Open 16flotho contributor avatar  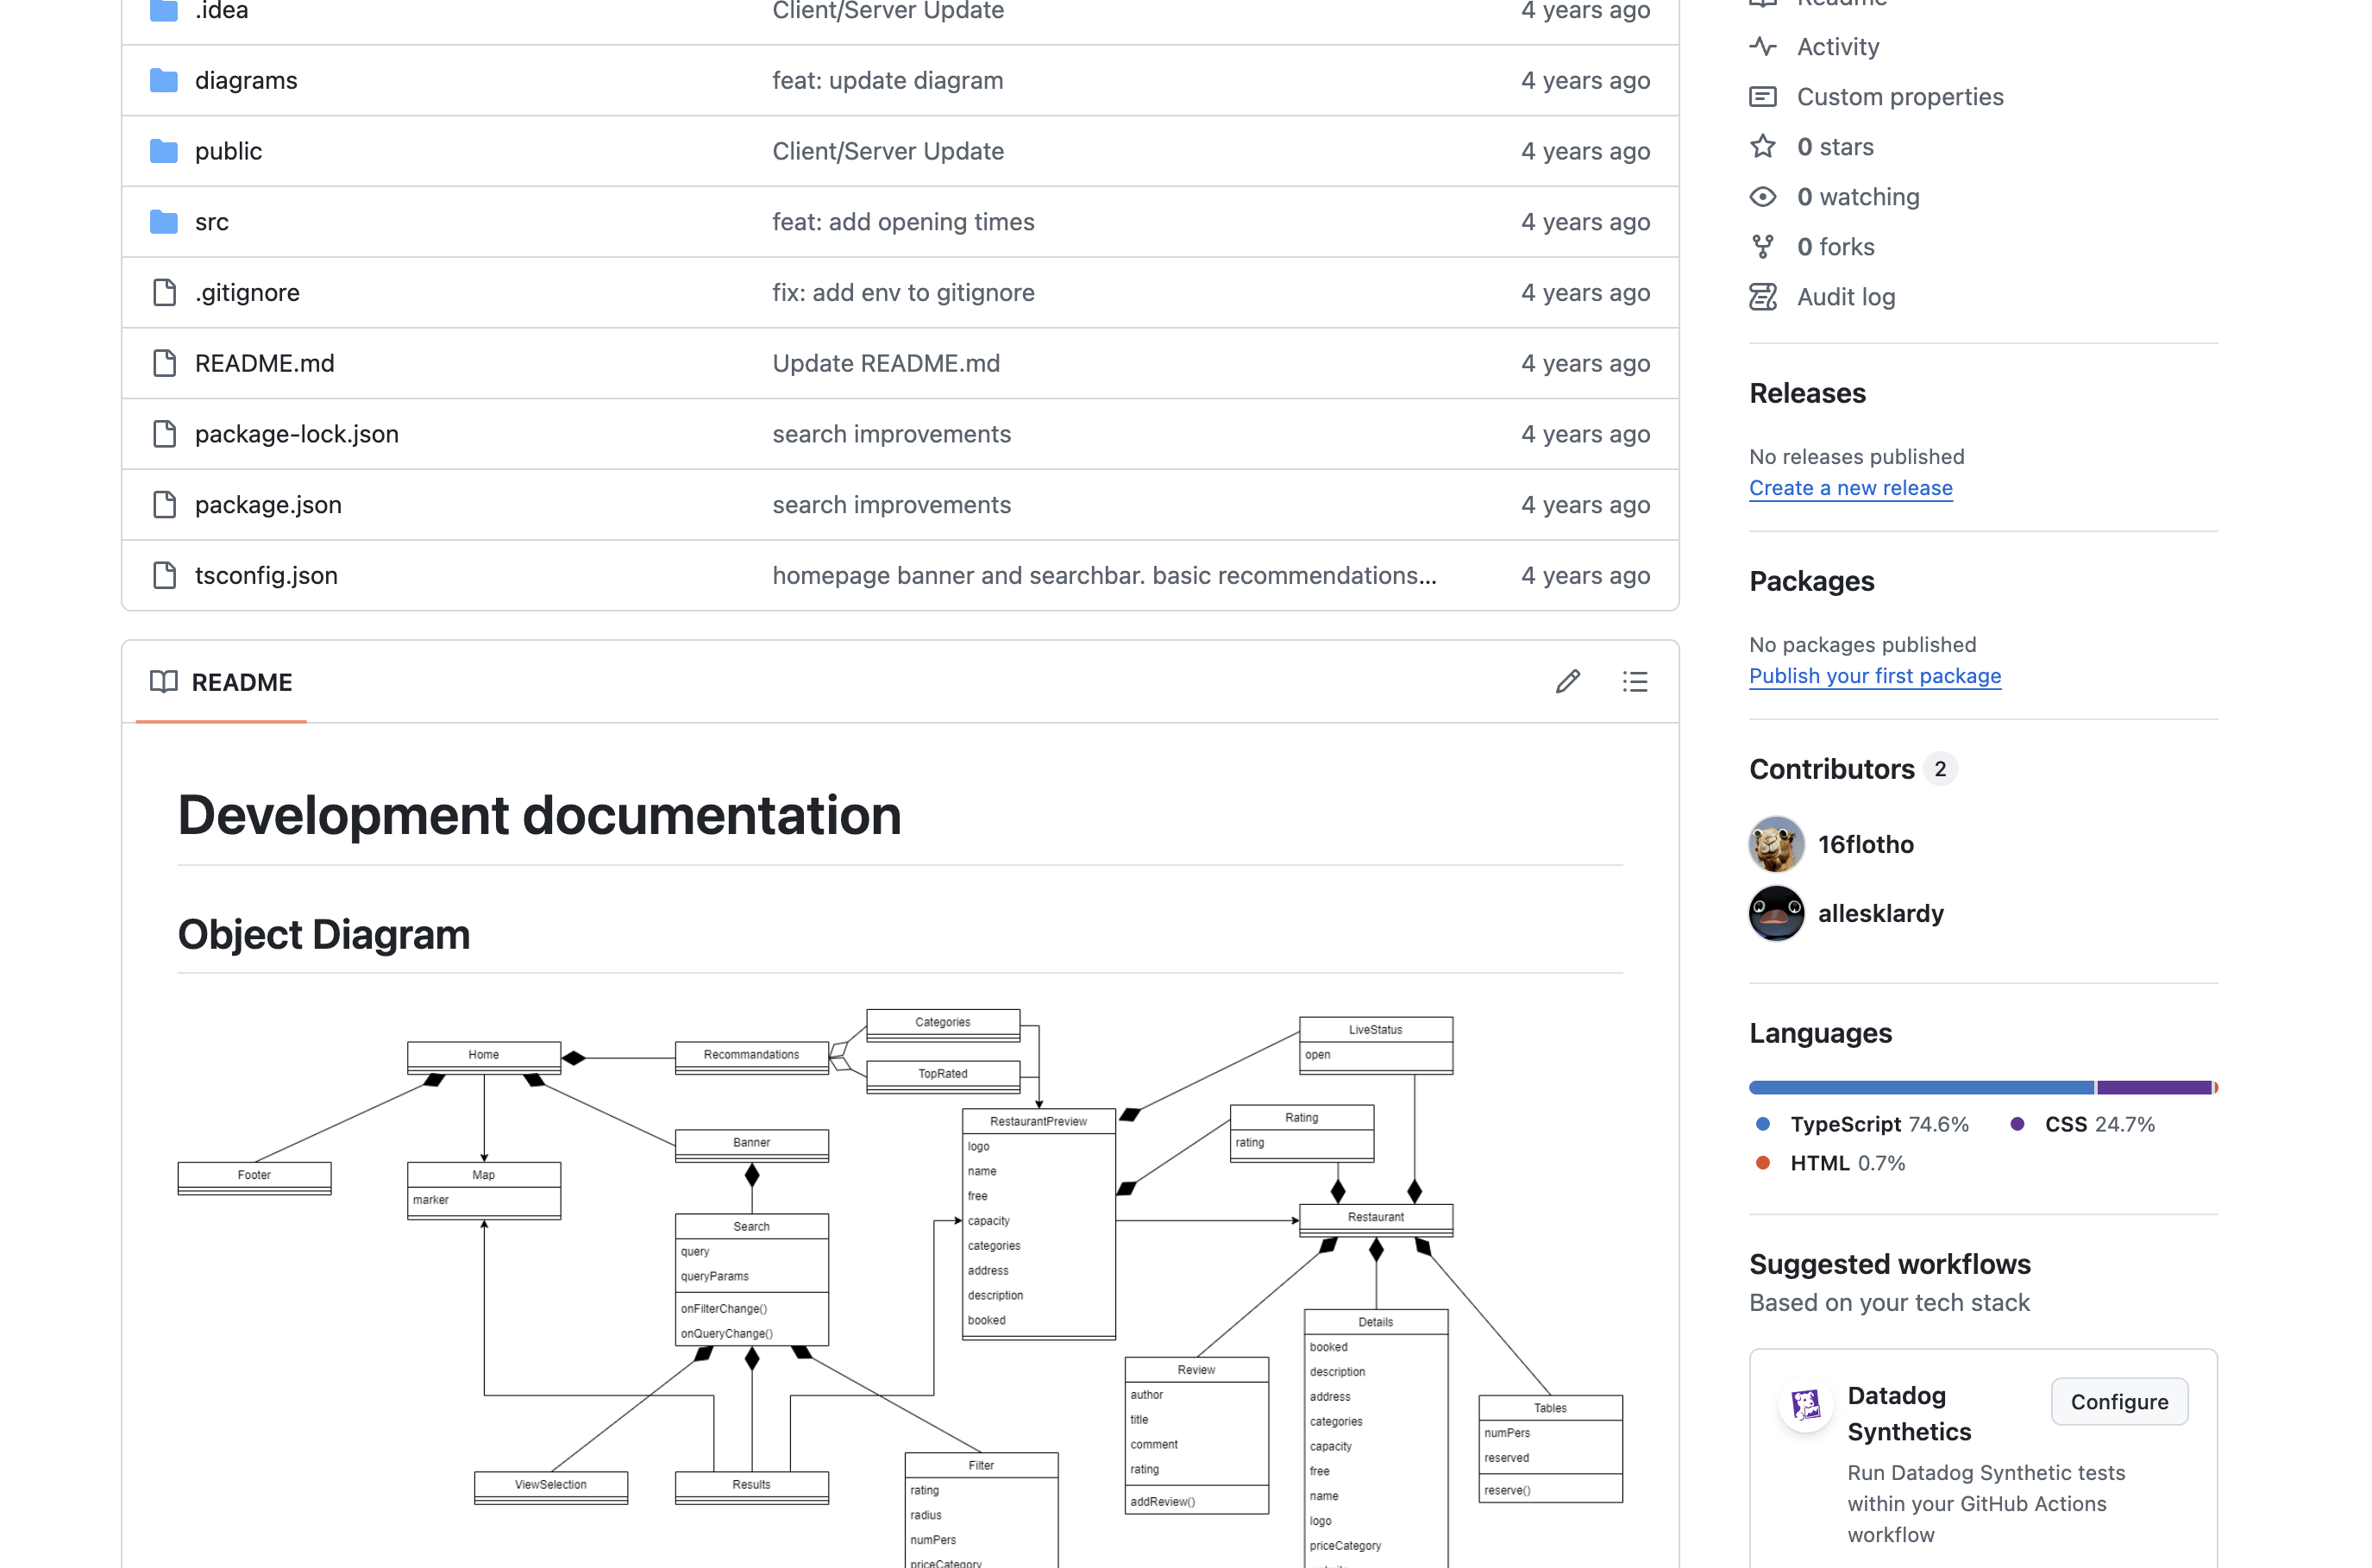click(1776, 844)
